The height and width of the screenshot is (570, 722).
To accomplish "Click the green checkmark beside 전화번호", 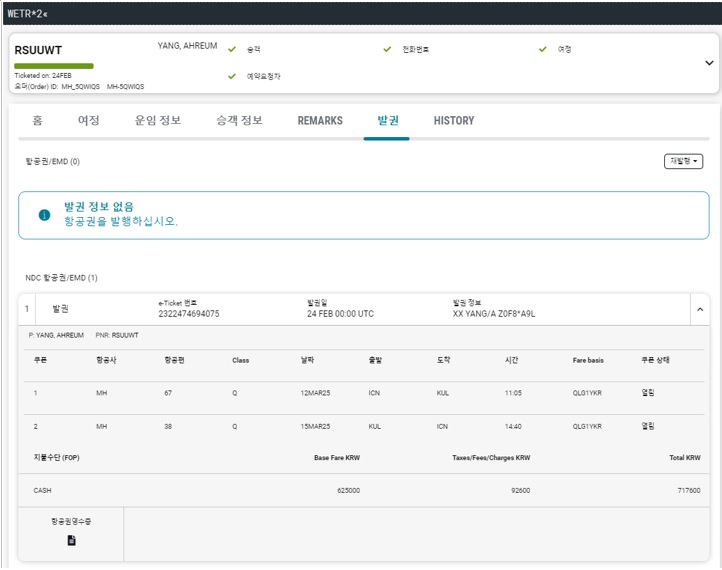I will point(387,49).
